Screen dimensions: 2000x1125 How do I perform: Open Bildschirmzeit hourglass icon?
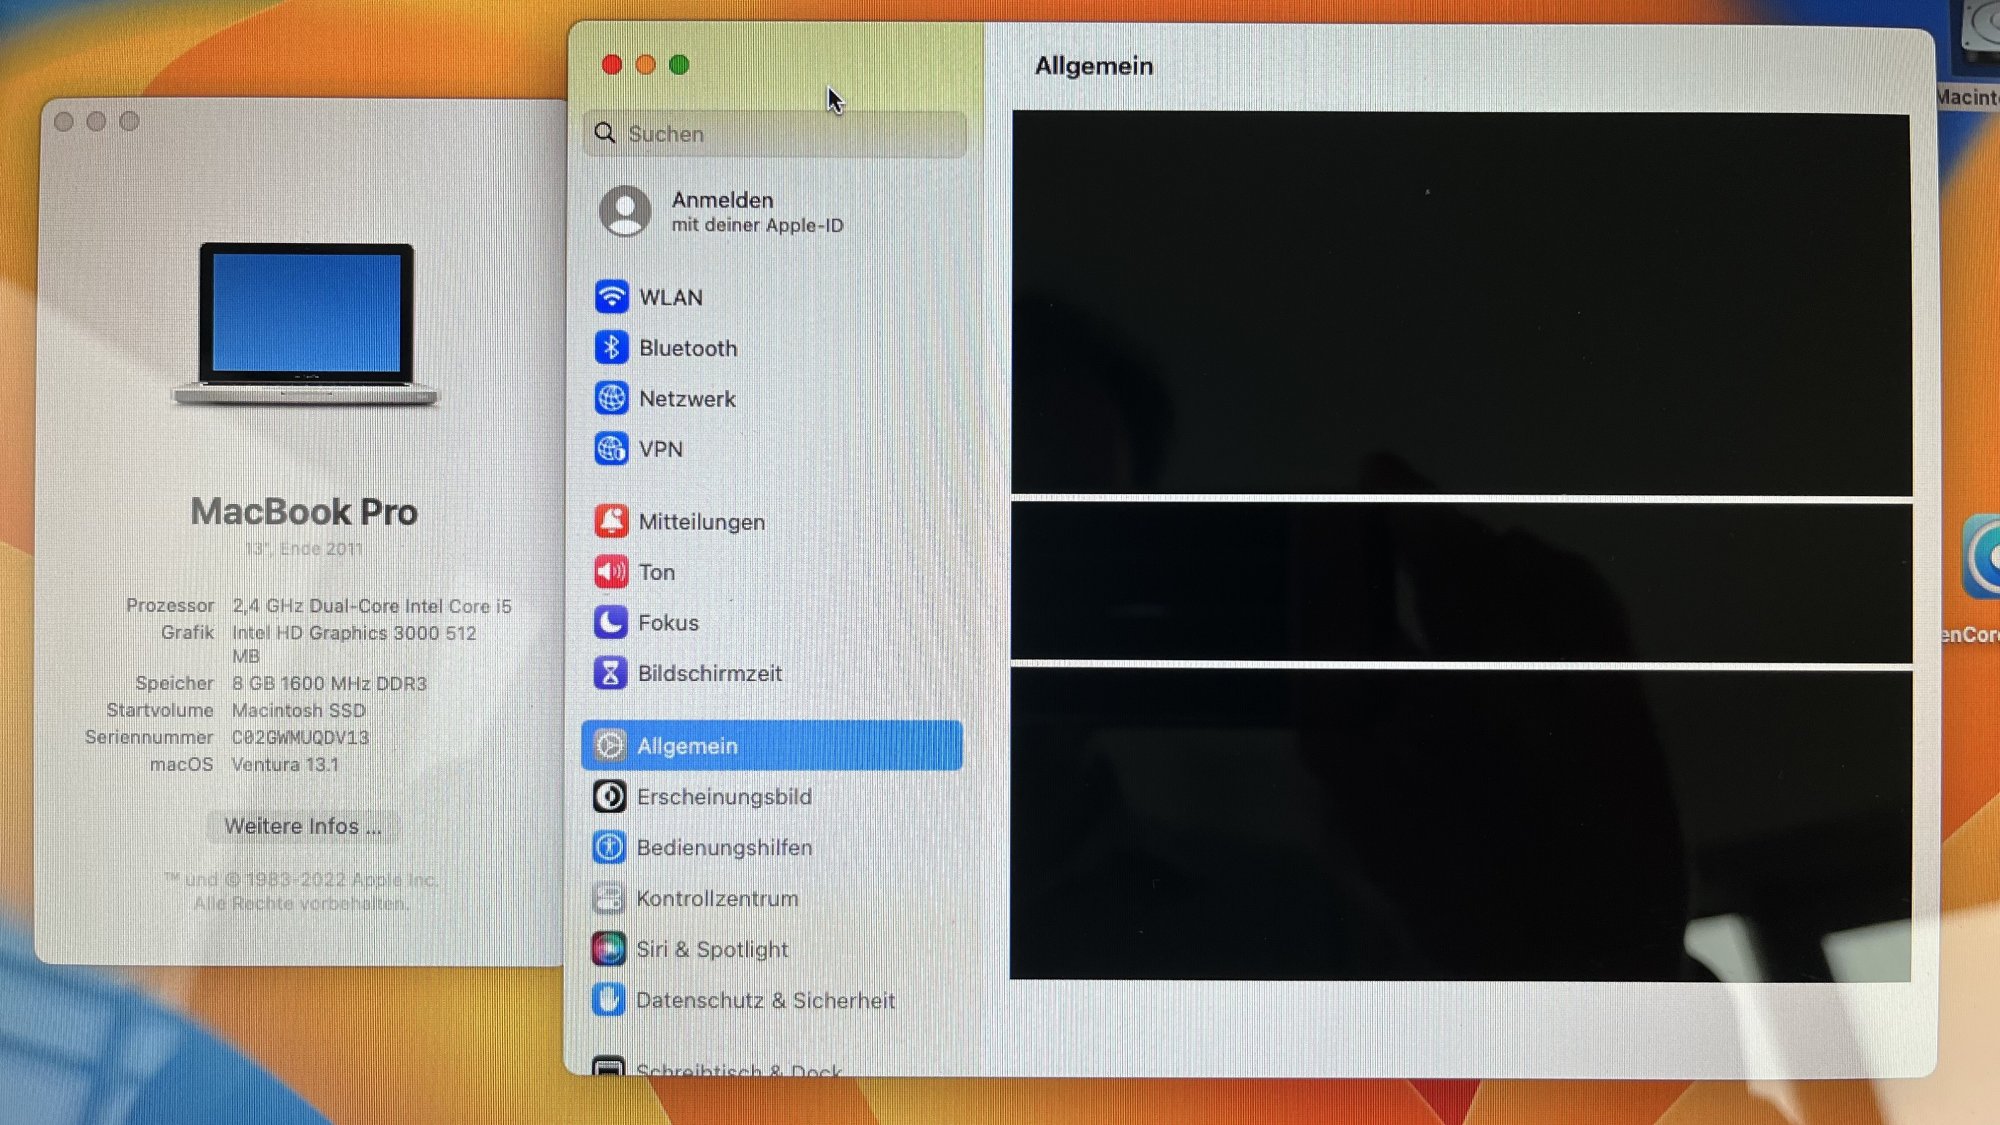pos(610,673)
